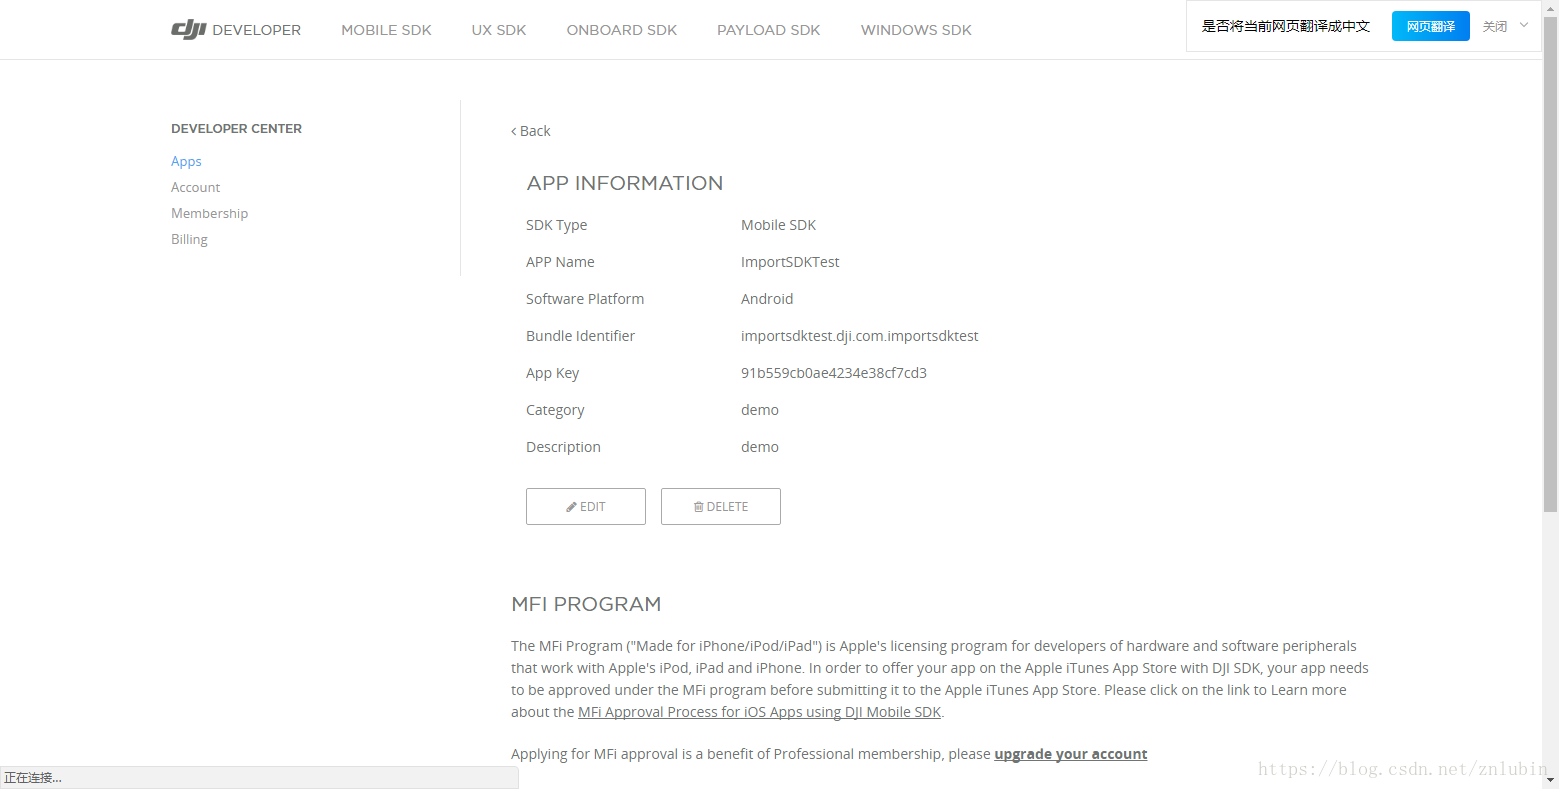Click the DELETE button
This screenshot has width=1559, height=789.
tap(721, 506)
